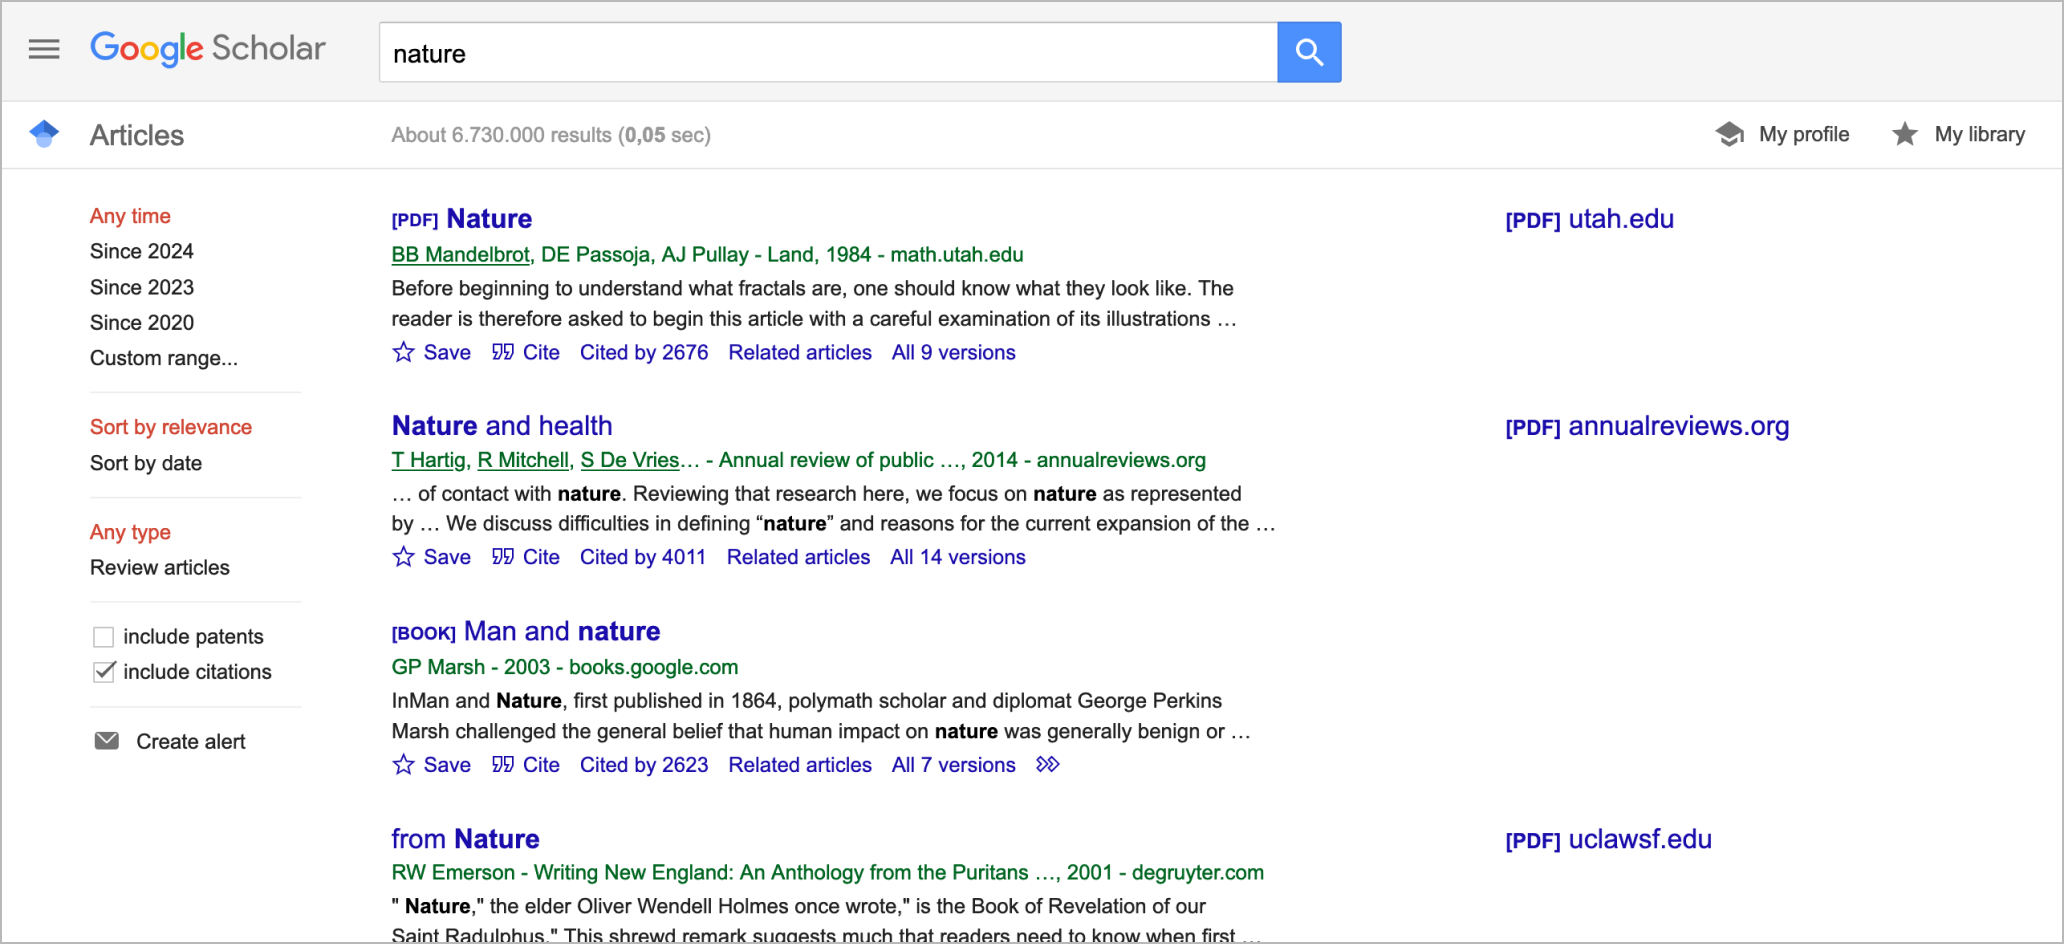Click the GP Marsh - 2003 - books.google.com line

tap(565, 667)
